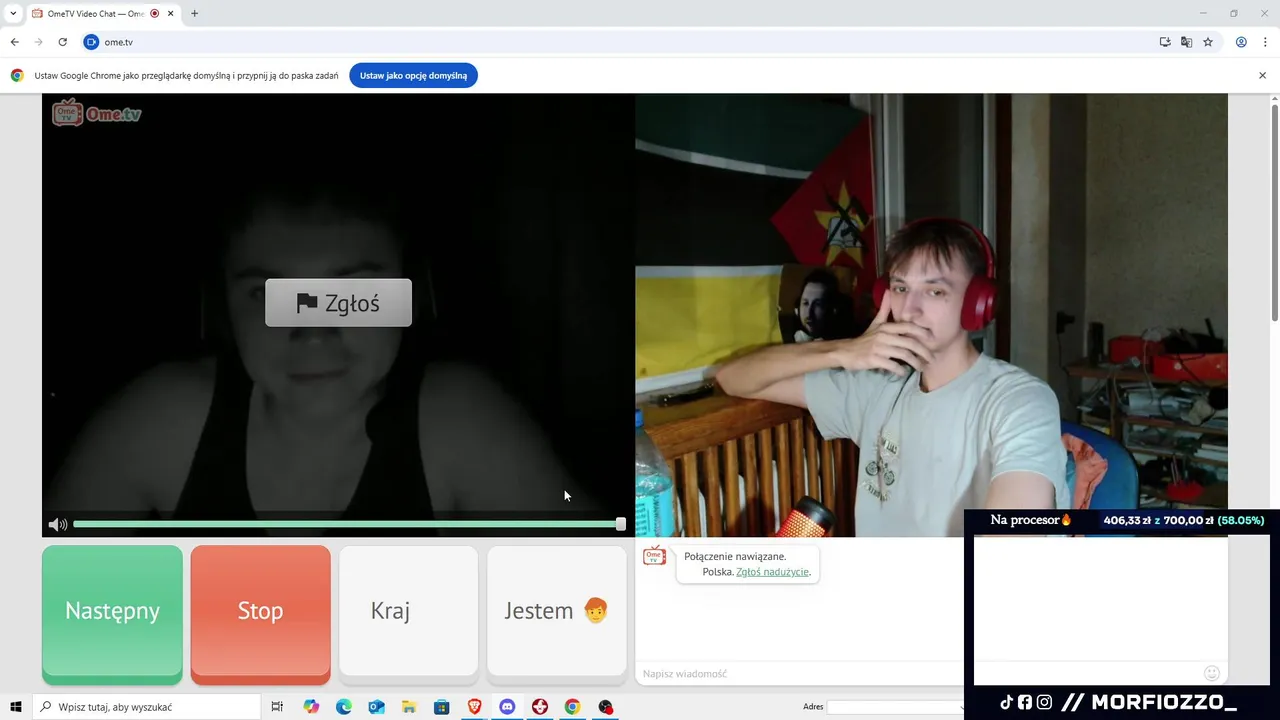Open Windows Start menu
This screenshot has height=720, width=1280.
(15, 707)
